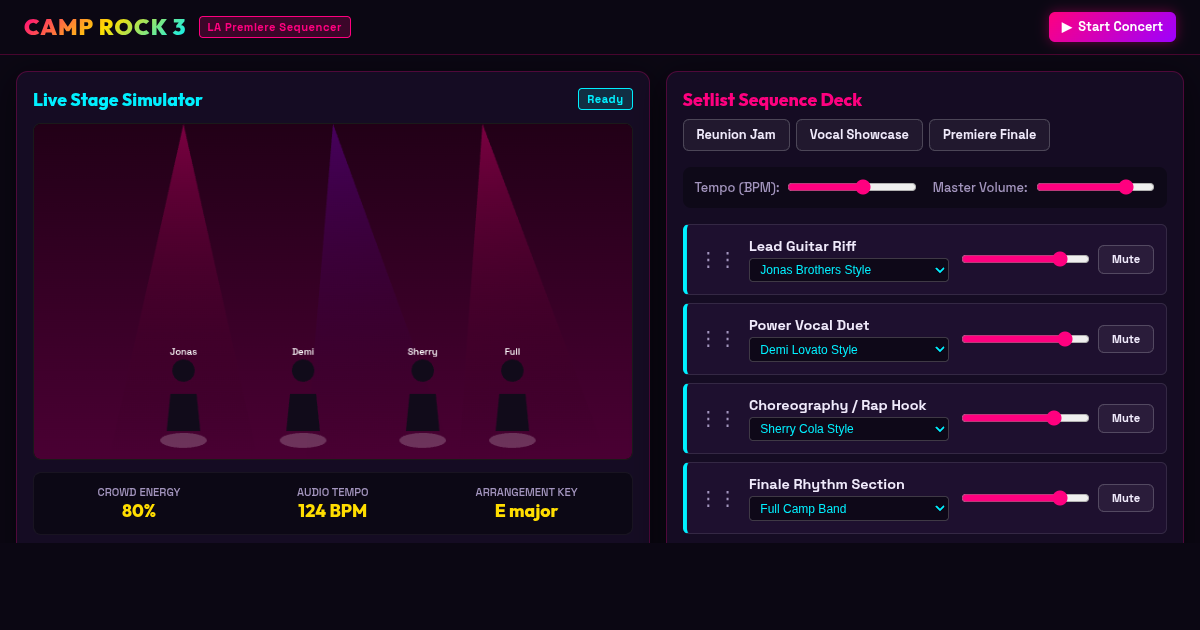Image resolution: width=1200 pixels, height=630 pixels.
Task: Open the Sherry Cola Style dropdown
Action: 849,429
